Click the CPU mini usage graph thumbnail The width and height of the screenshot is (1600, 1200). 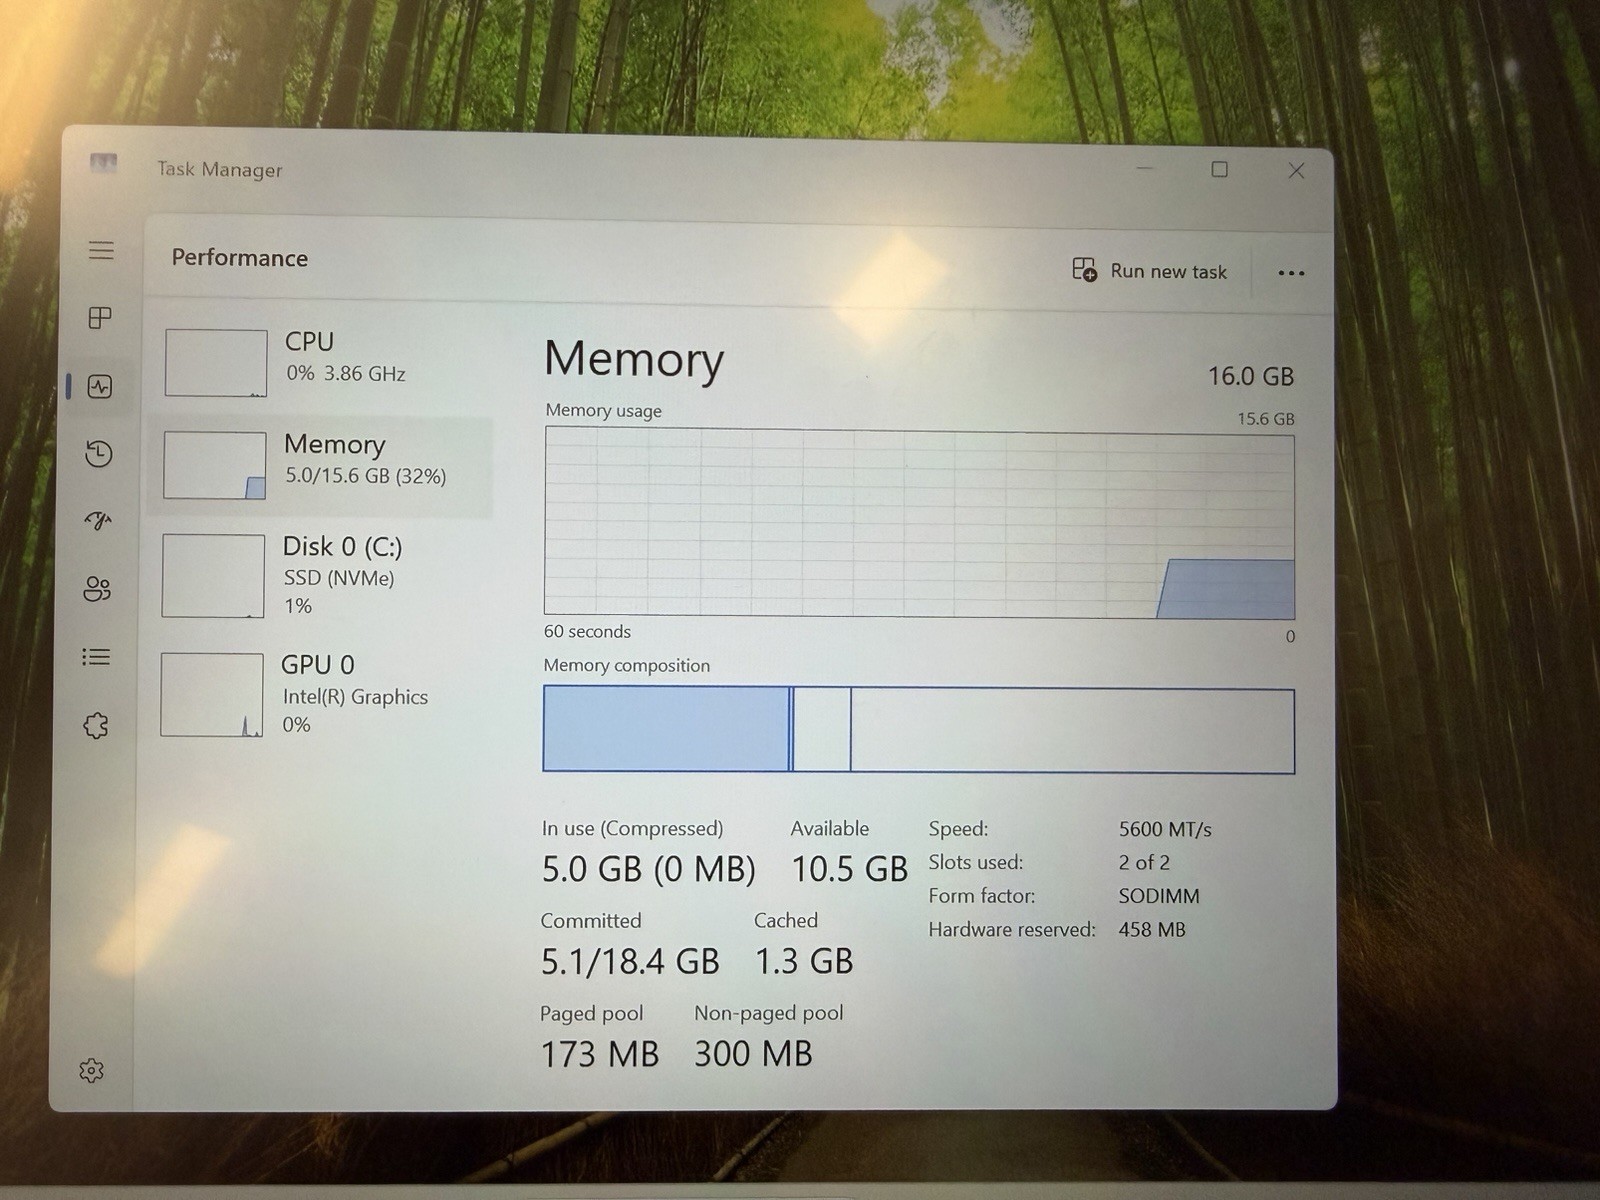(216, 363)
